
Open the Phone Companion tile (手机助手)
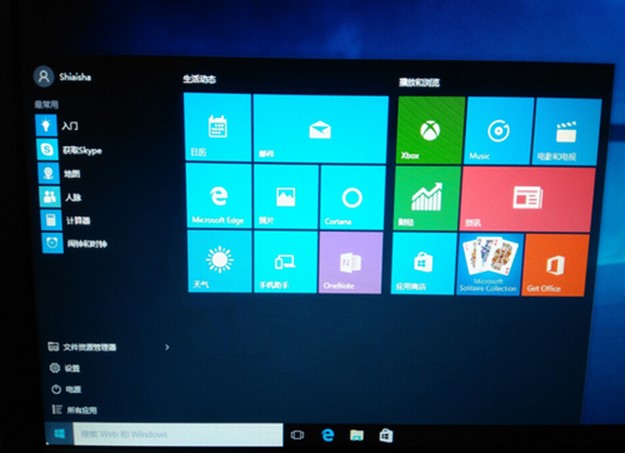point(286,262)
